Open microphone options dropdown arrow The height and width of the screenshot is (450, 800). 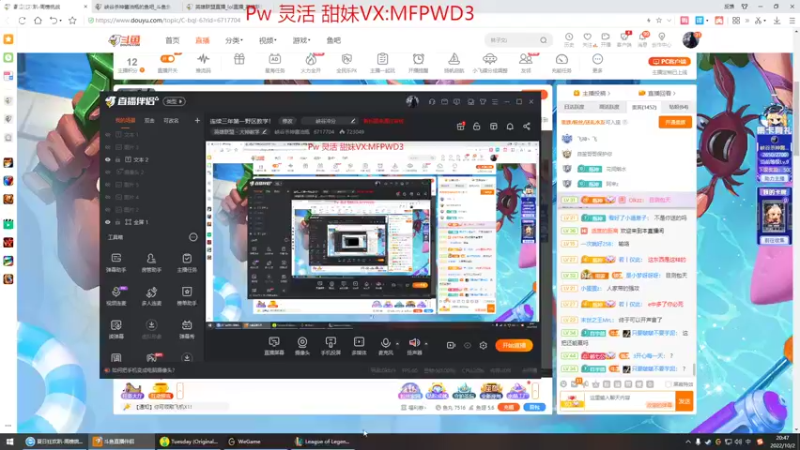(x=397, y=343)
